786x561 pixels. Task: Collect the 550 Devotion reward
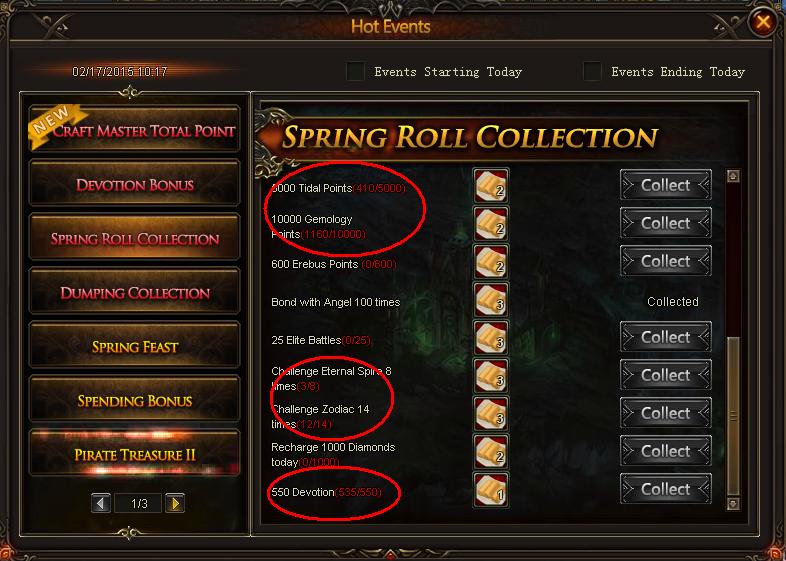click(666, 489)
